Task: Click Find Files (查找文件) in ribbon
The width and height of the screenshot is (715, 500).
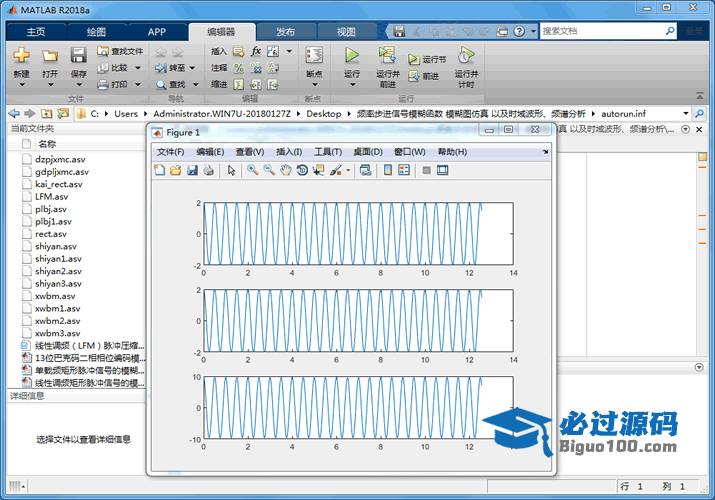Action: 120,51
